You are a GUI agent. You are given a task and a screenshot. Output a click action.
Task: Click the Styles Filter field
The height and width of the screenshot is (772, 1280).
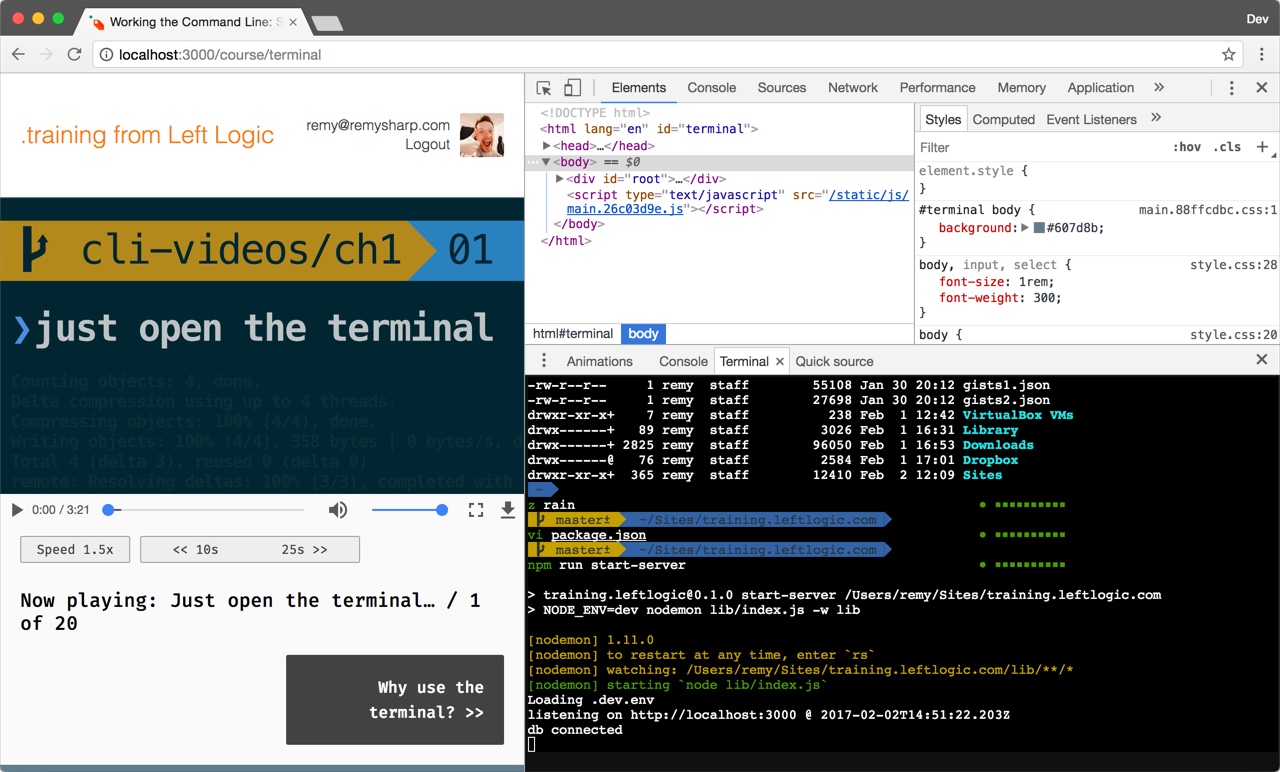(1040, 147)
